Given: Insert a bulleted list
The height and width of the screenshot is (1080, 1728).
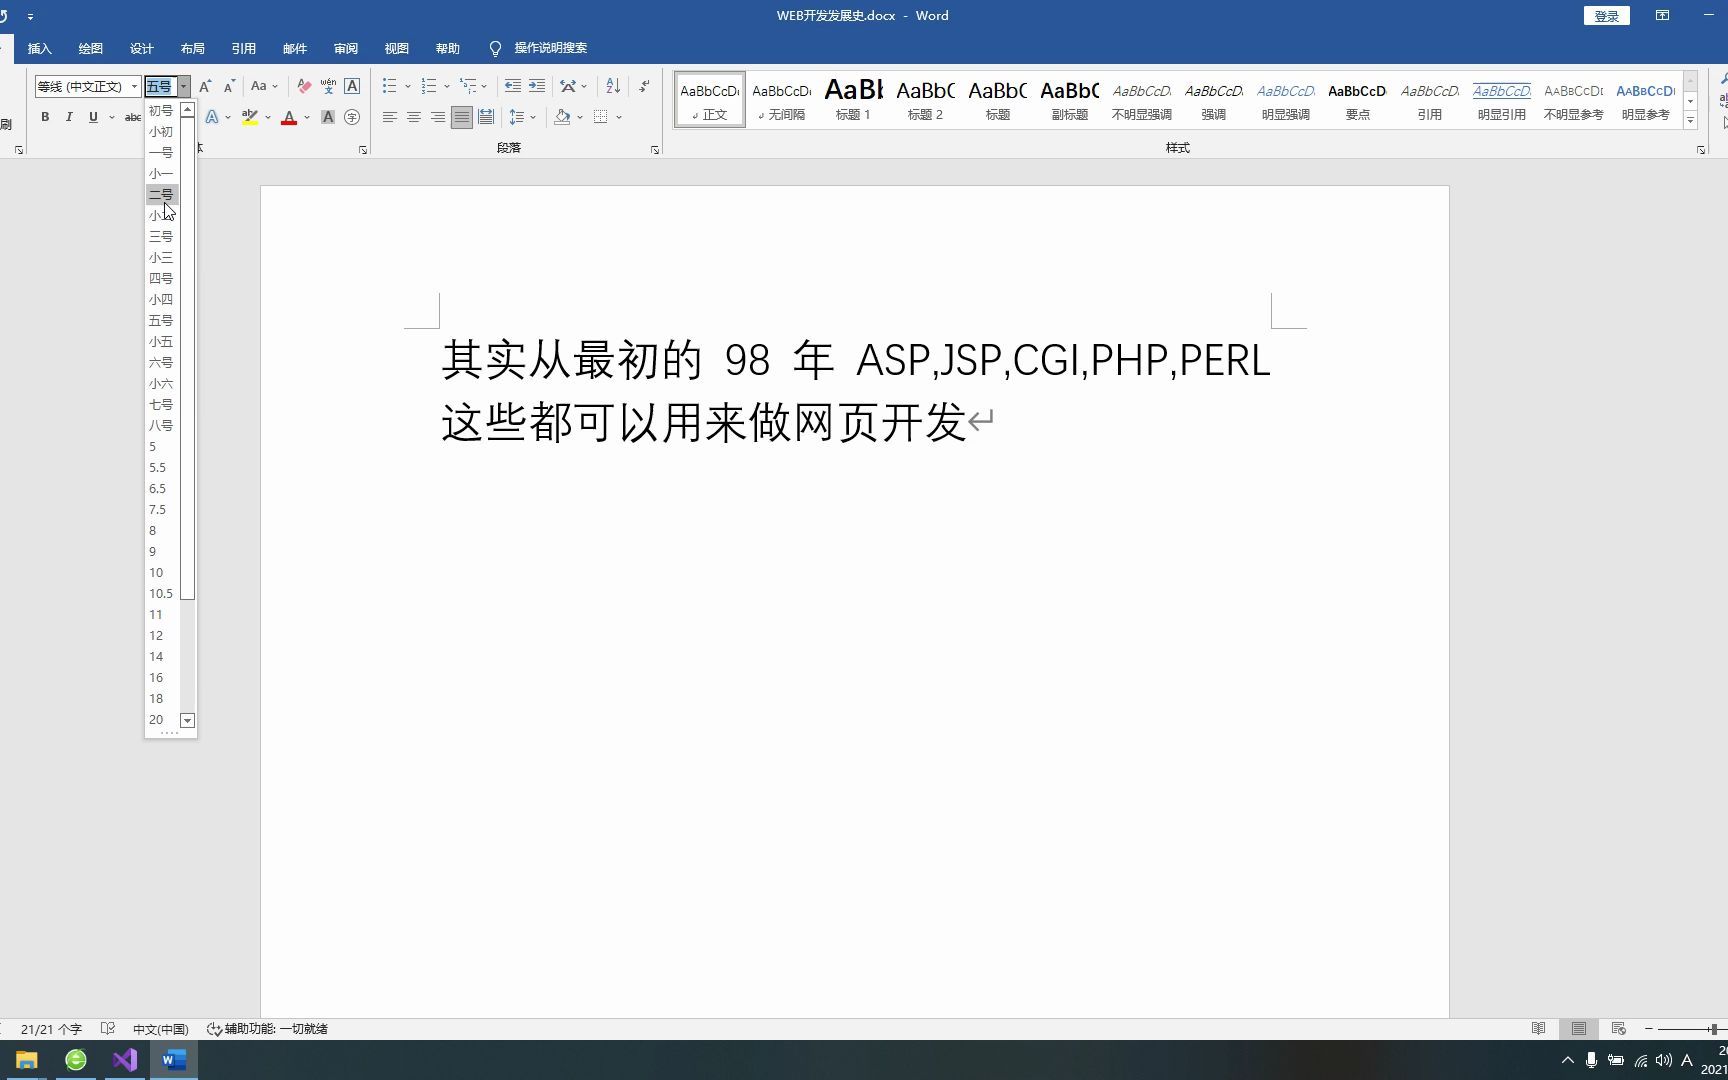Looking at the screenshot, I should pyautogui.click(x=390, y=86).
